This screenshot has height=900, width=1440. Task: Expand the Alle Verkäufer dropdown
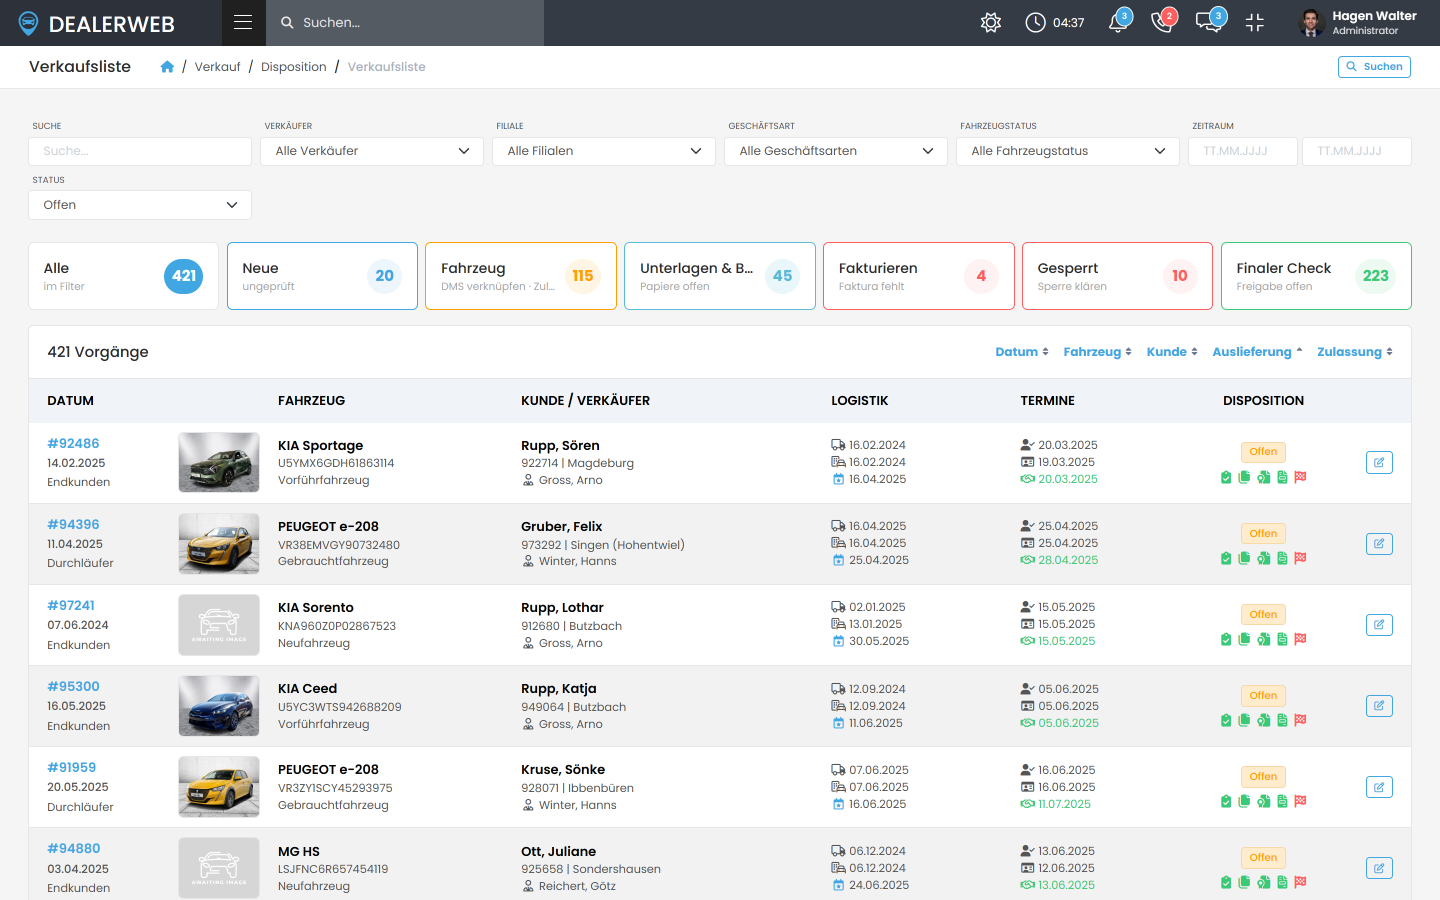(x=372, y=151)
